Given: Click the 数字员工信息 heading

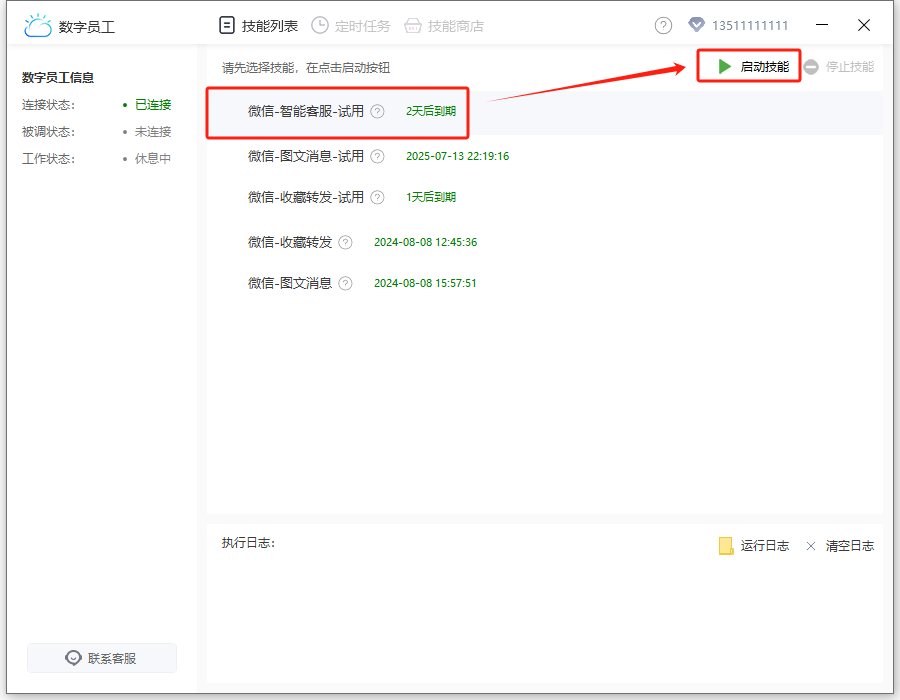Looking at the screenshot, I should pos(58,77).
